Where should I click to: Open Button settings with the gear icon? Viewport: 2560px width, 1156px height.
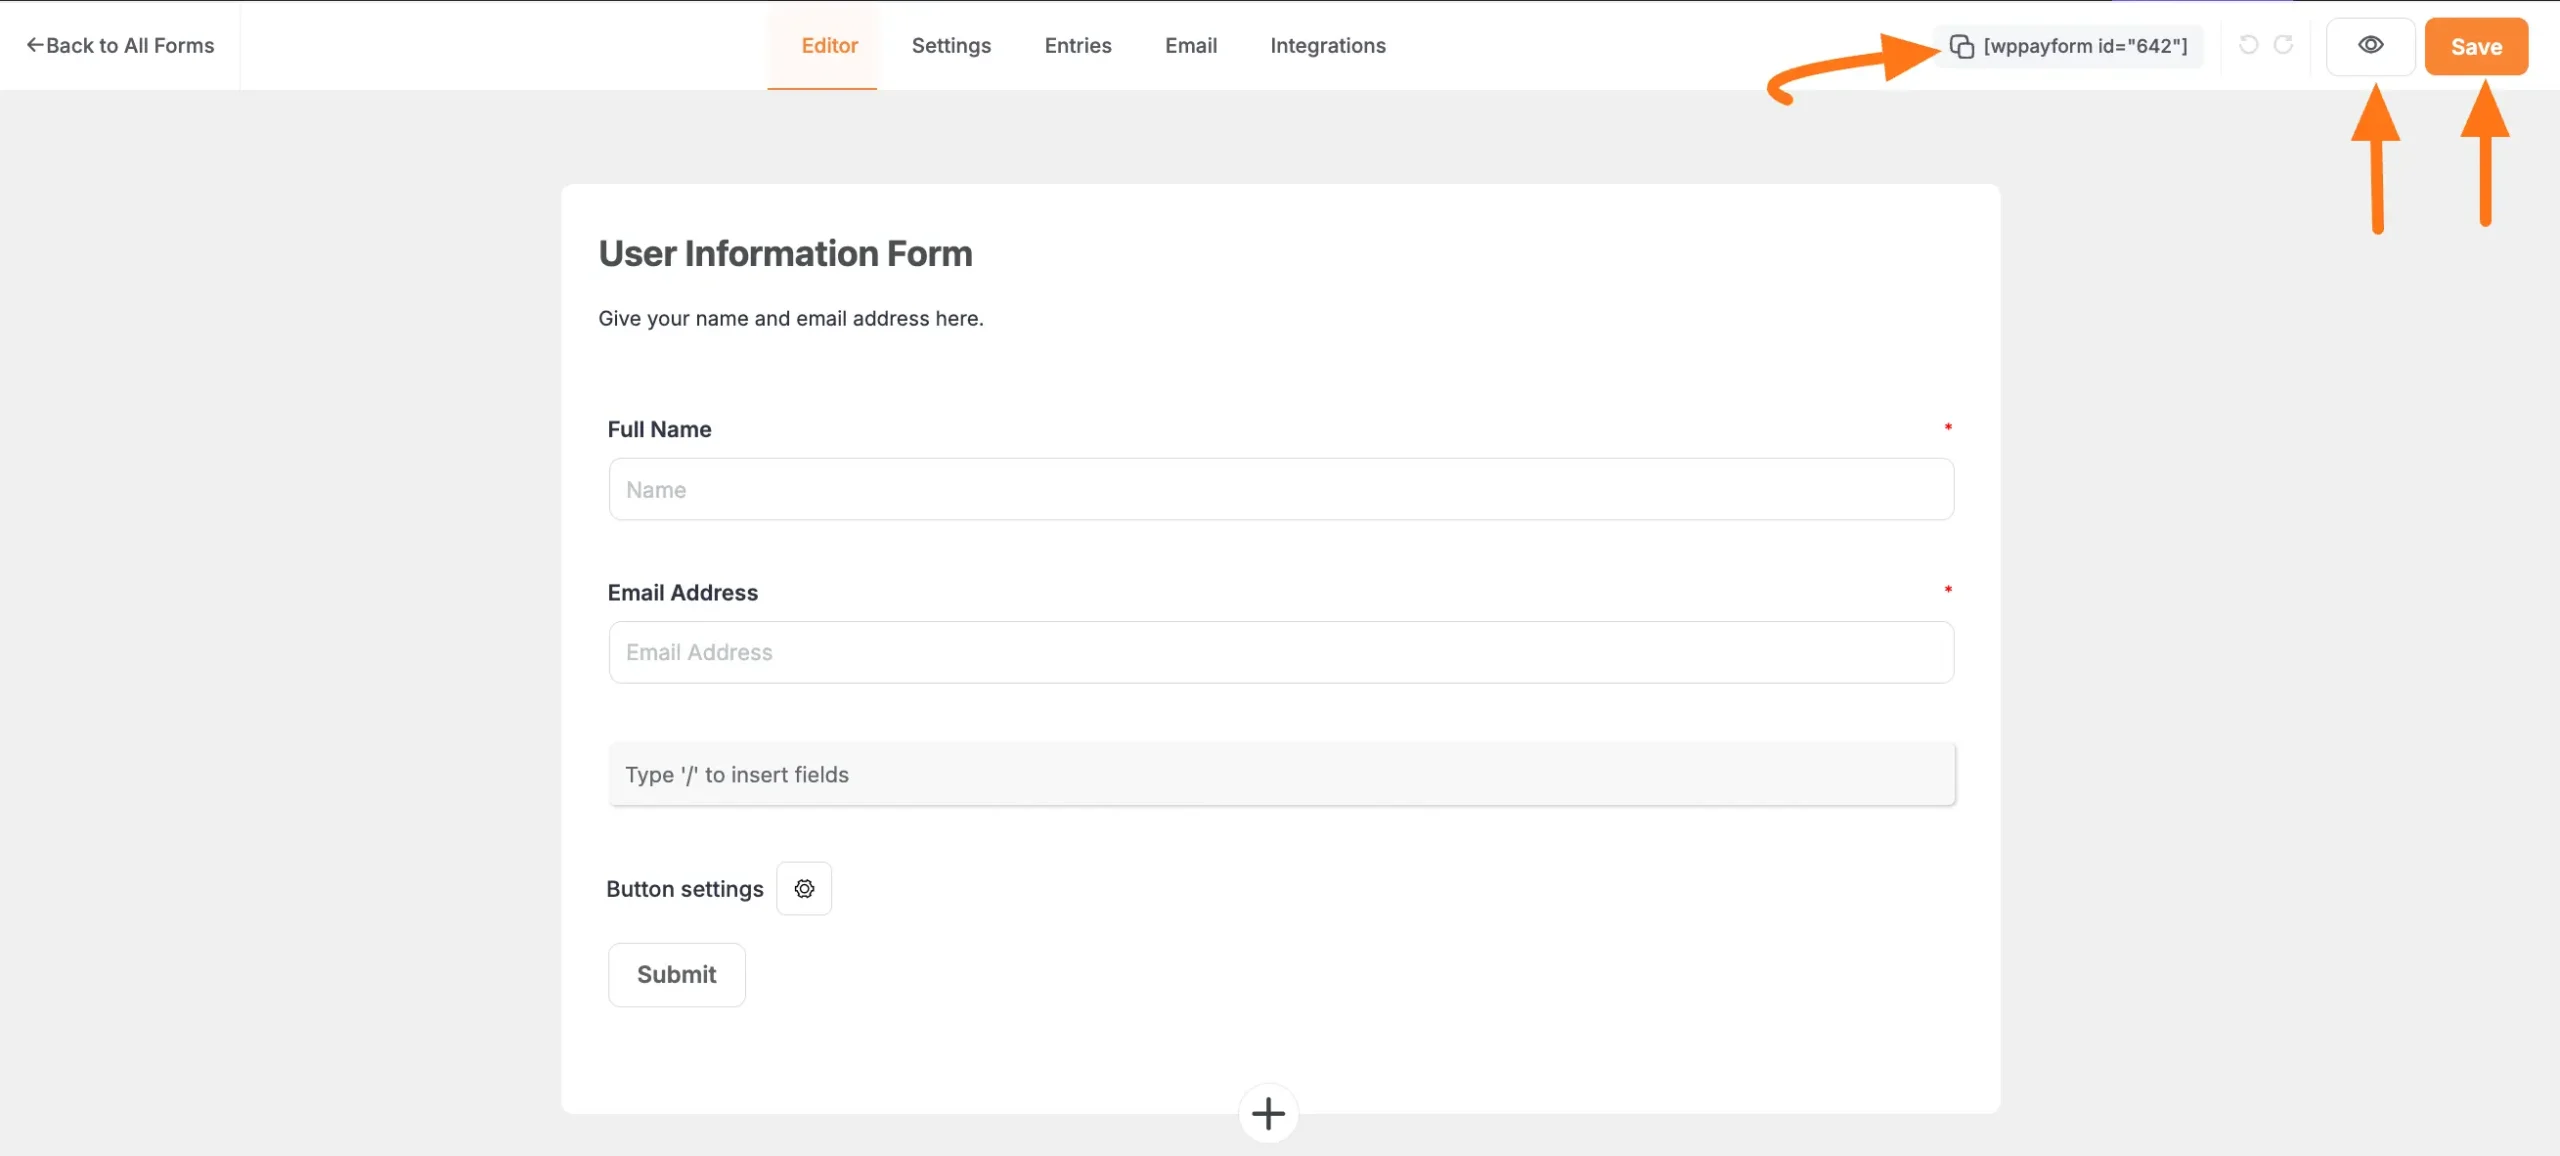(x=804, y=888)
